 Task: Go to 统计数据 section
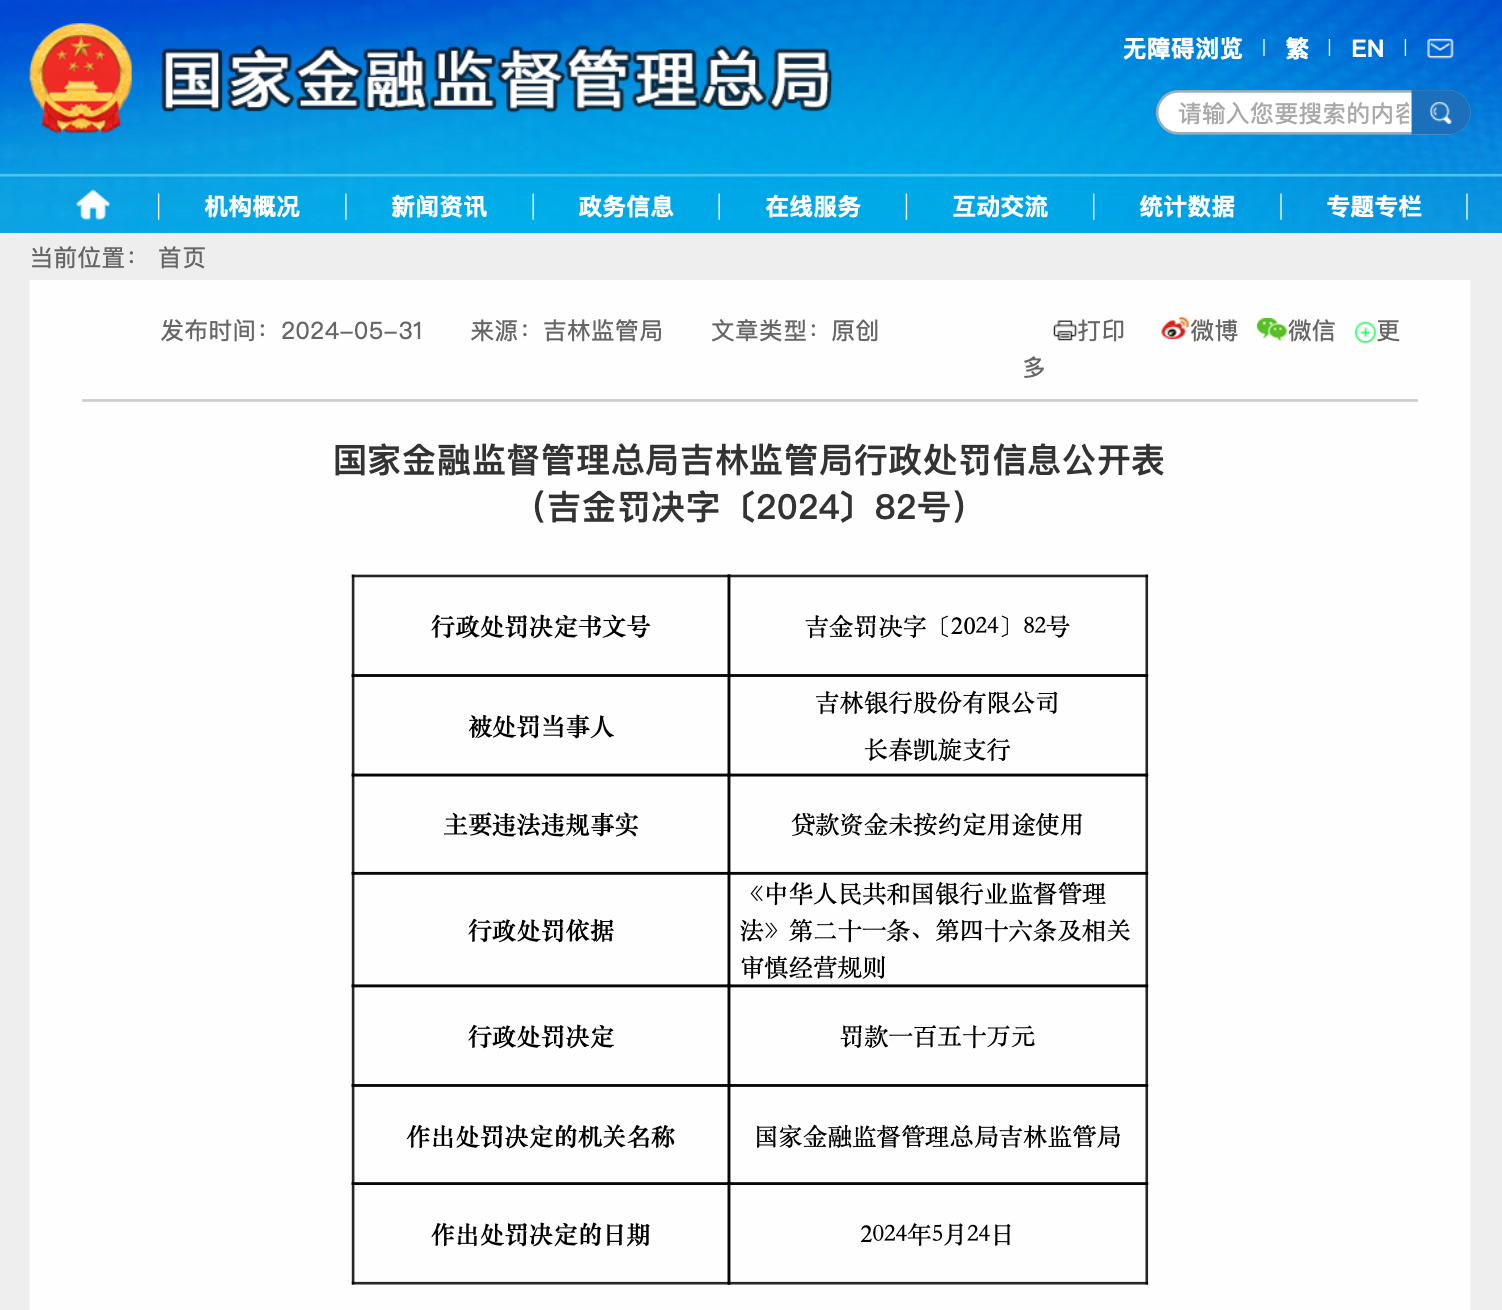point(1187,207)
